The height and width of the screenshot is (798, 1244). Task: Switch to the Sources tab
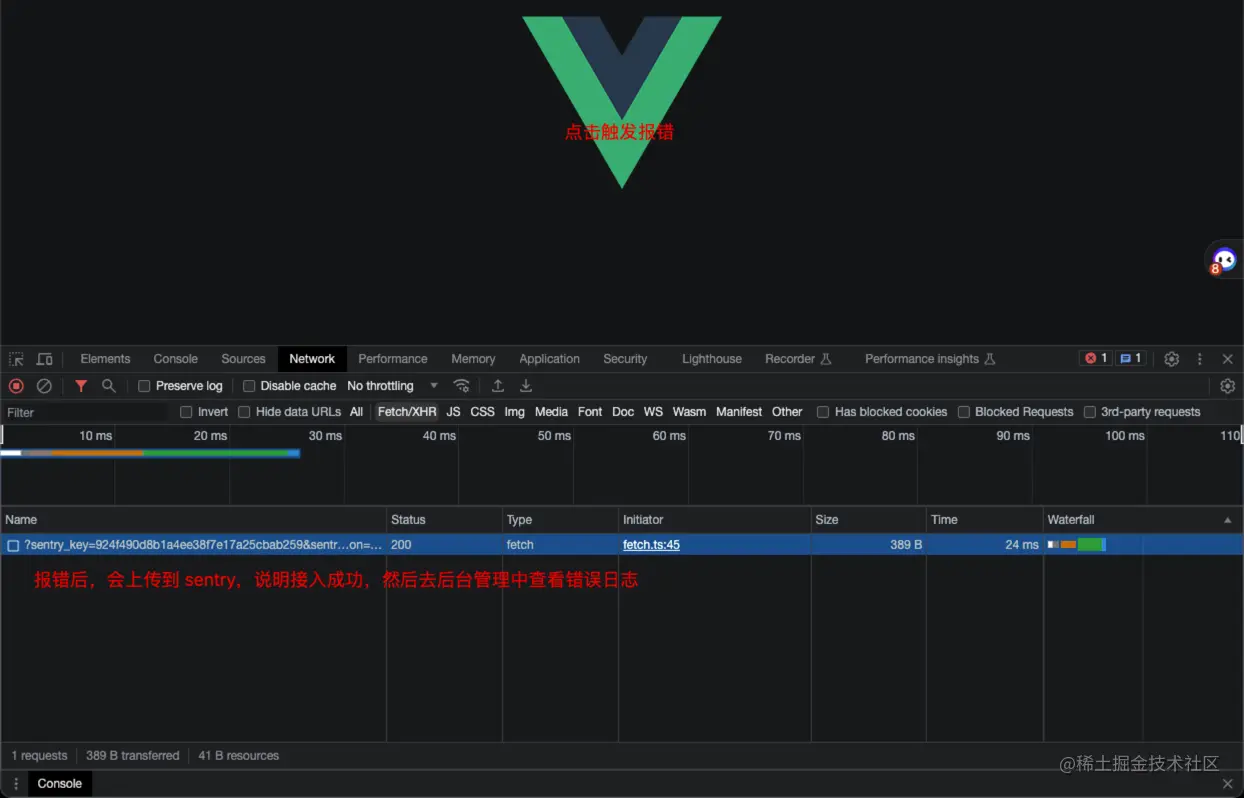(x=243, y=359)
